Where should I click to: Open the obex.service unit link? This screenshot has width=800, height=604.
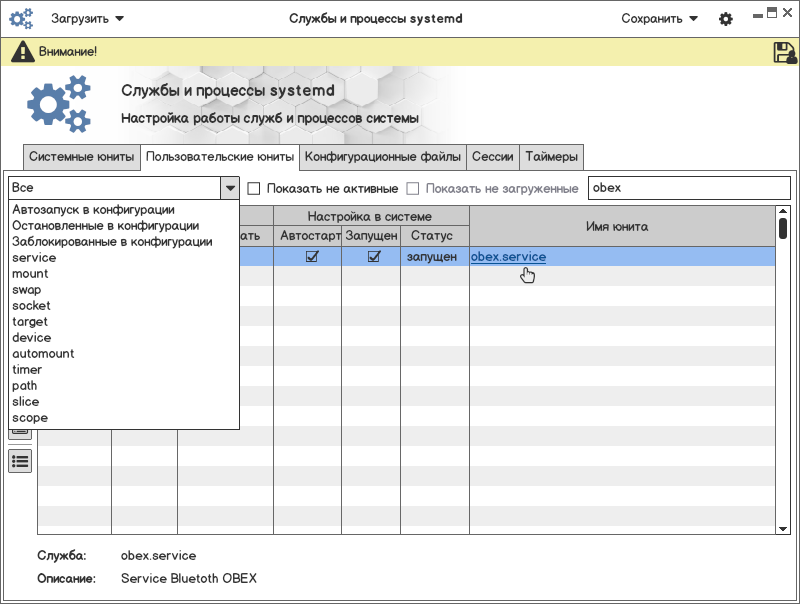508,257
